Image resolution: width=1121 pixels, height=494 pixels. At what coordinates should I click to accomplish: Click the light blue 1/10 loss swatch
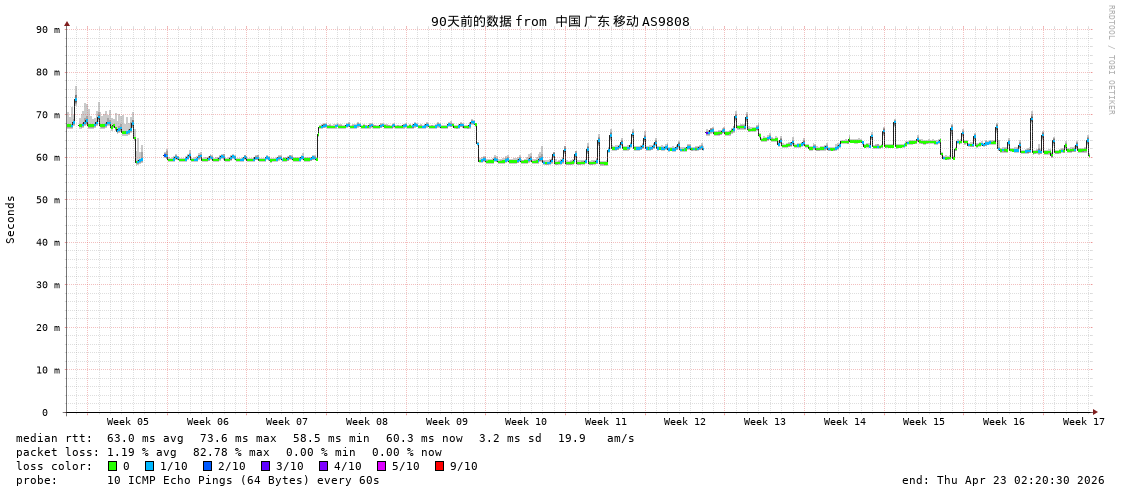149,466
